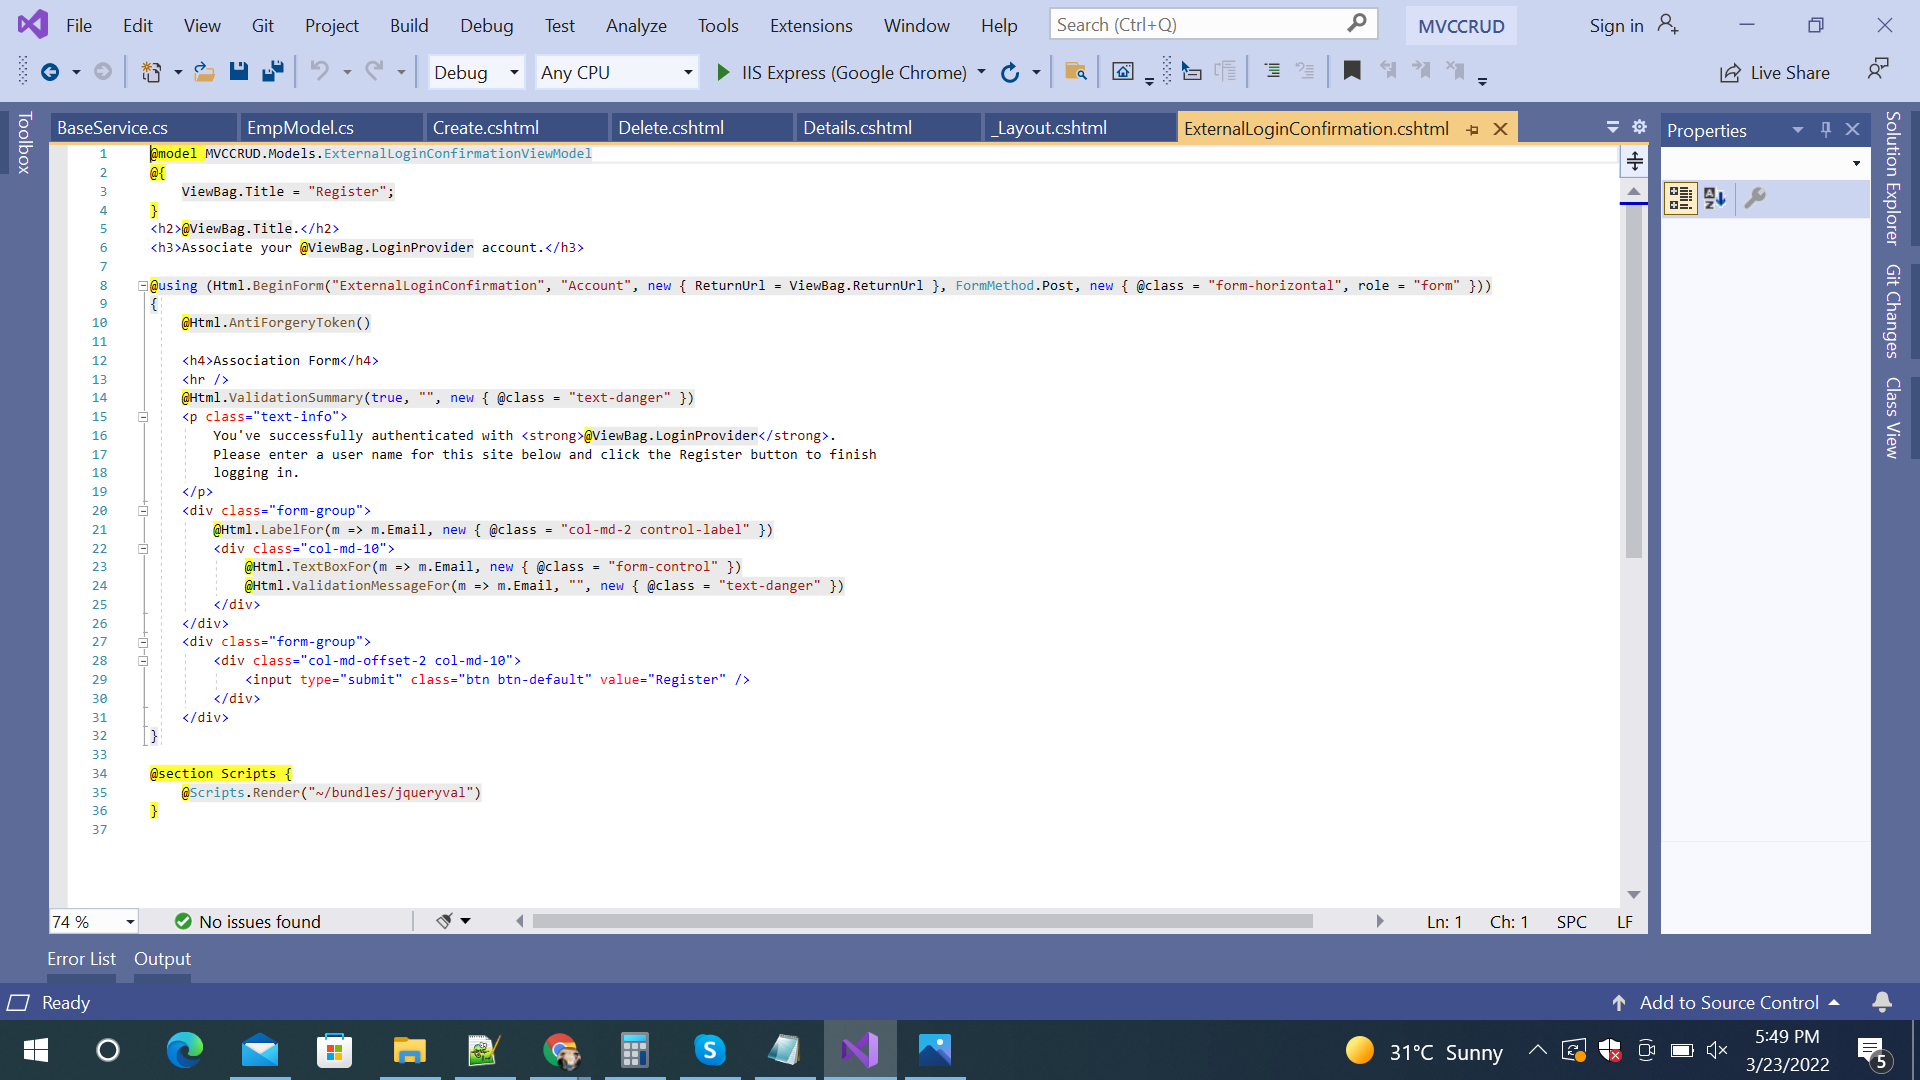Click the Open File folder icon
This screenshot has width=1920, height=1080.
coord(204,72)
